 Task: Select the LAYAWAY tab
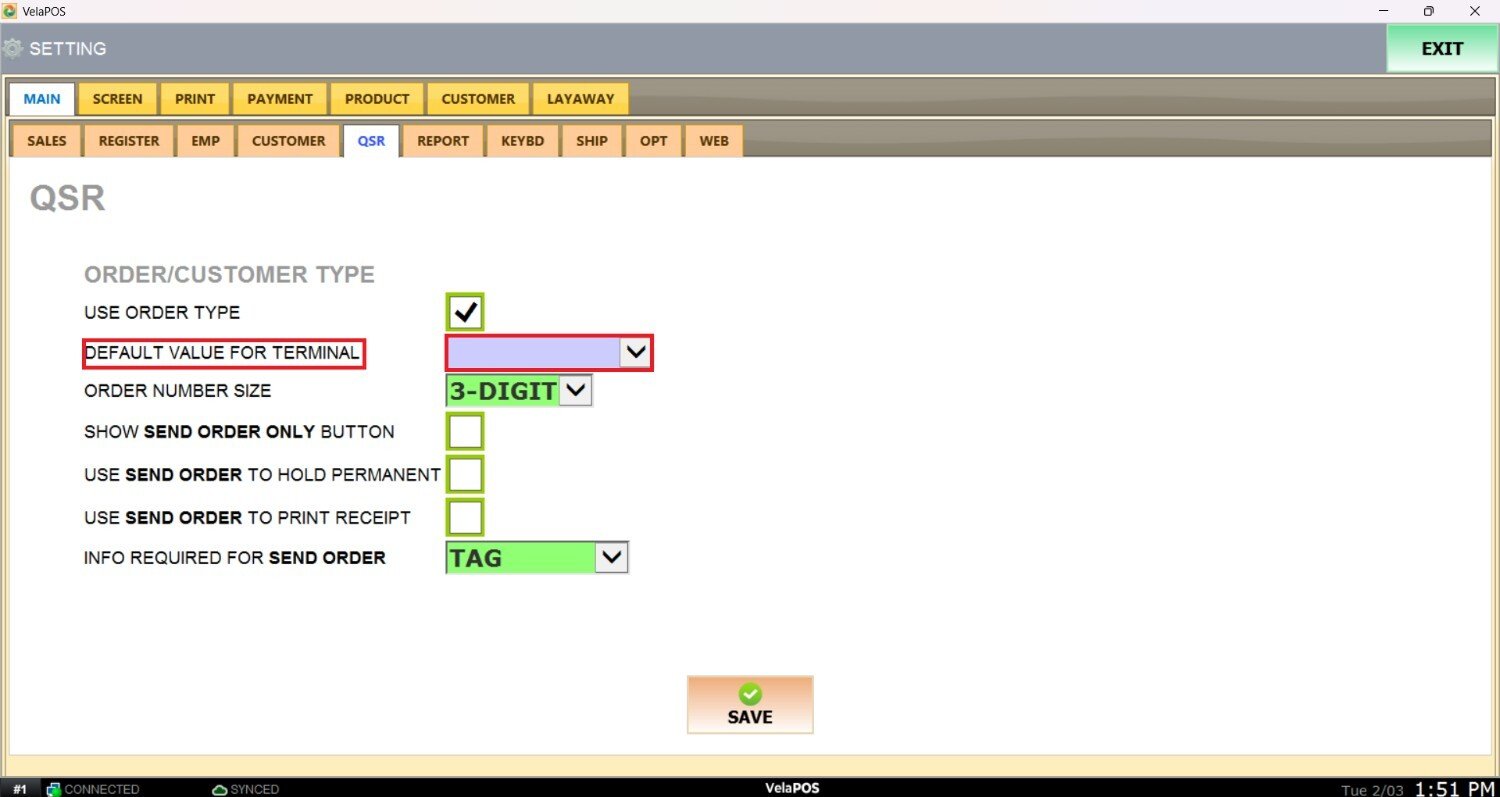pos(580,99)
